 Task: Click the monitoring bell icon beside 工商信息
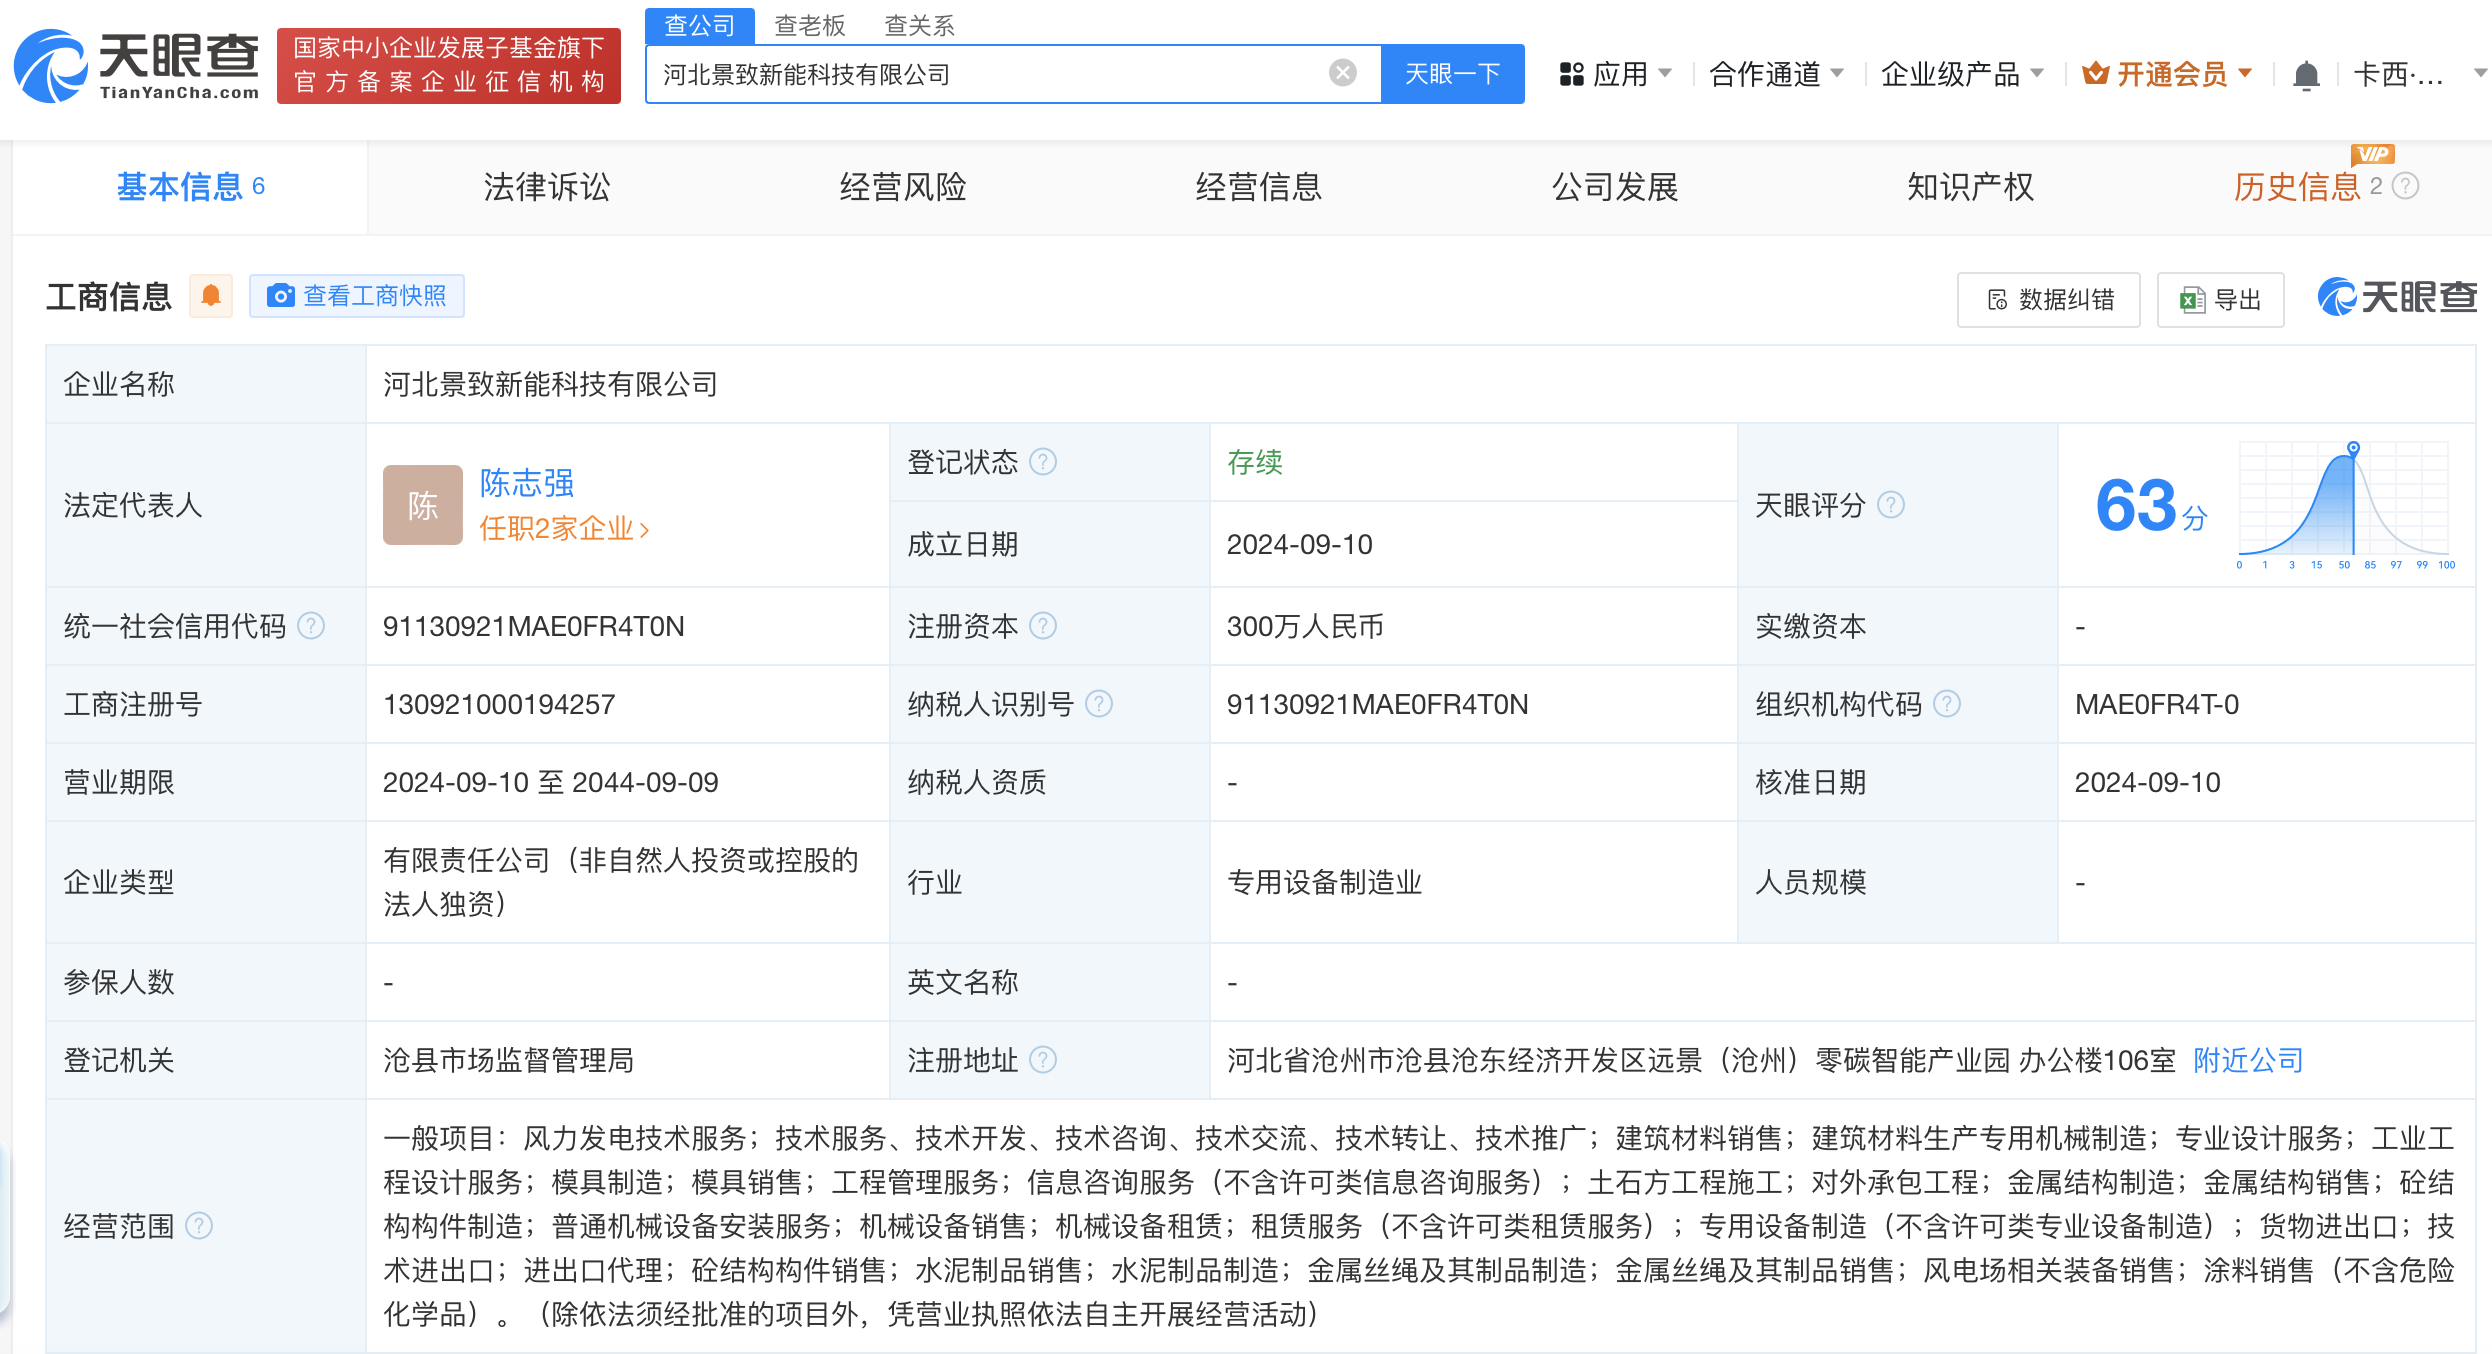(x=211, y=296)
